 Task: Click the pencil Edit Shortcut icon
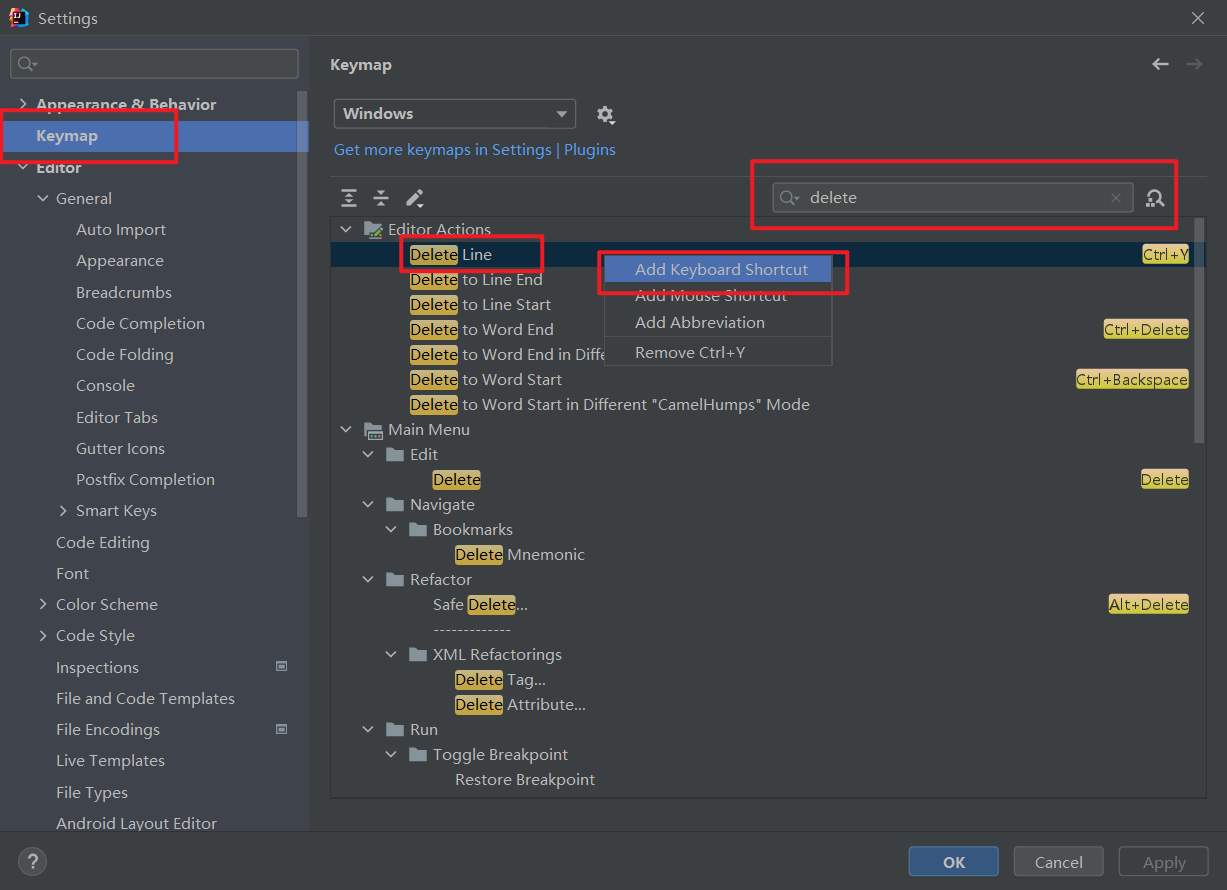[415, 198]
